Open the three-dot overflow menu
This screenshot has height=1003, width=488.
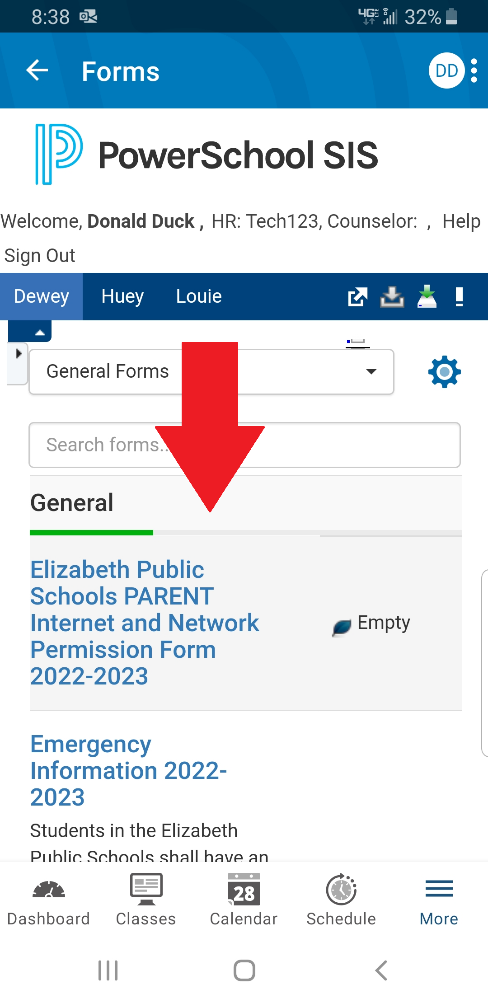click(x=474, y=70)
